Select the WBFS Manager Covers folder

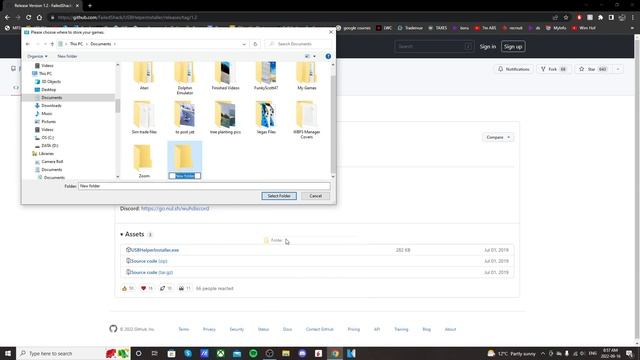[307, 120]
